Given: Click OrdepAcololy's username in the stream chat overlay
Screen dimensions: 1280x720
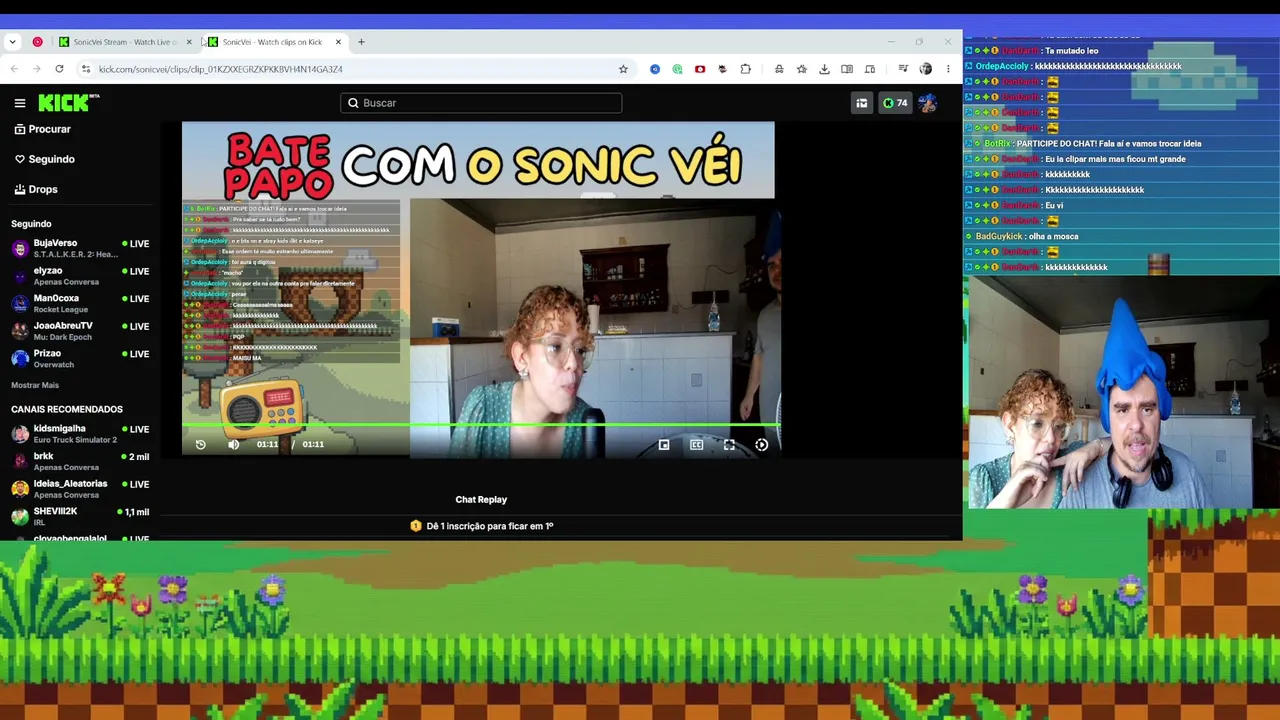Looking at the screenshot, I should (1002, 66).
